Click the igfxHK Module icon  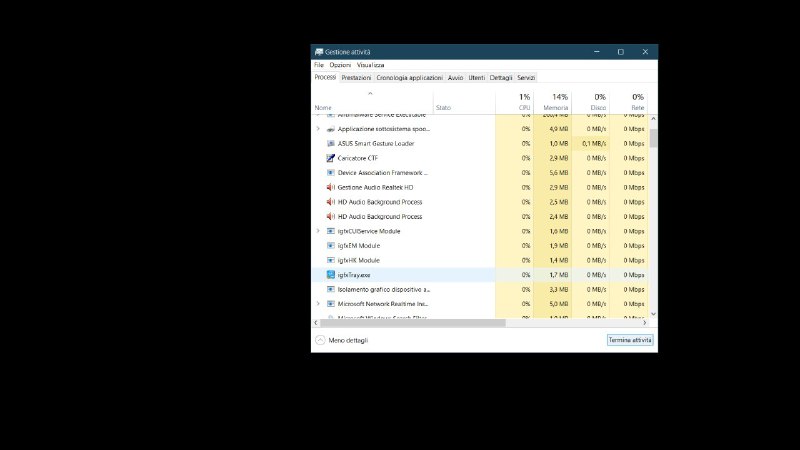click(x=331, y=260)
